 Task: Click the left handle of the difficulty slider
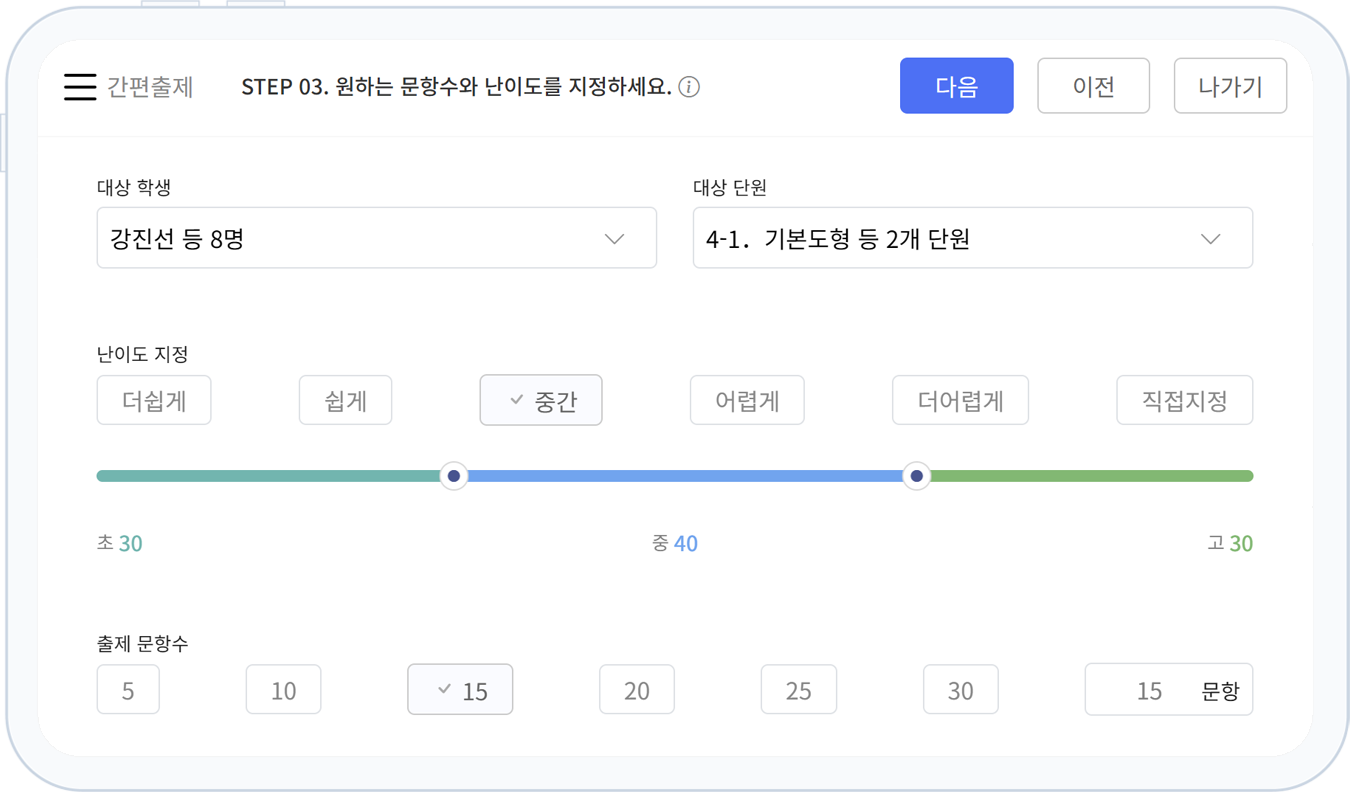[x=453, y=475]
